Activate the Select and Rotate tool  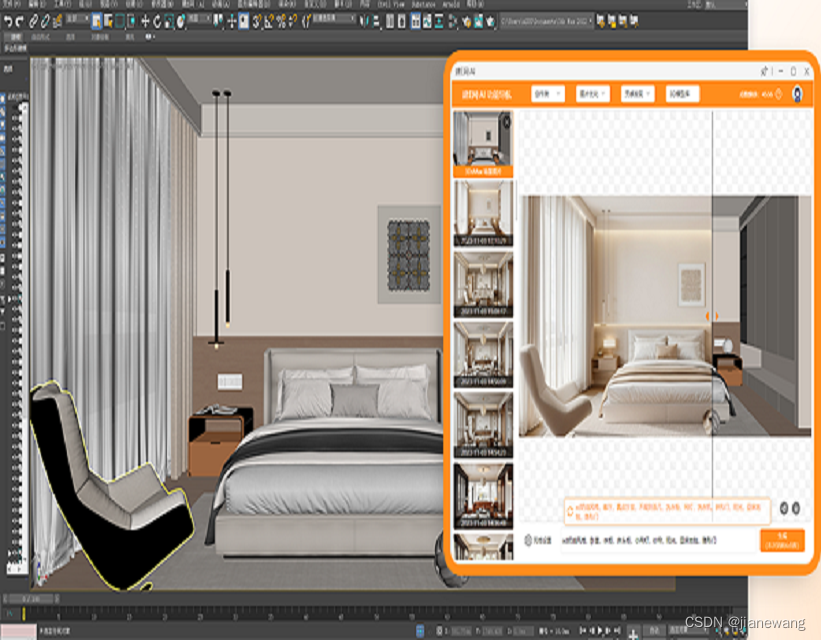click(x=157, y=21)
